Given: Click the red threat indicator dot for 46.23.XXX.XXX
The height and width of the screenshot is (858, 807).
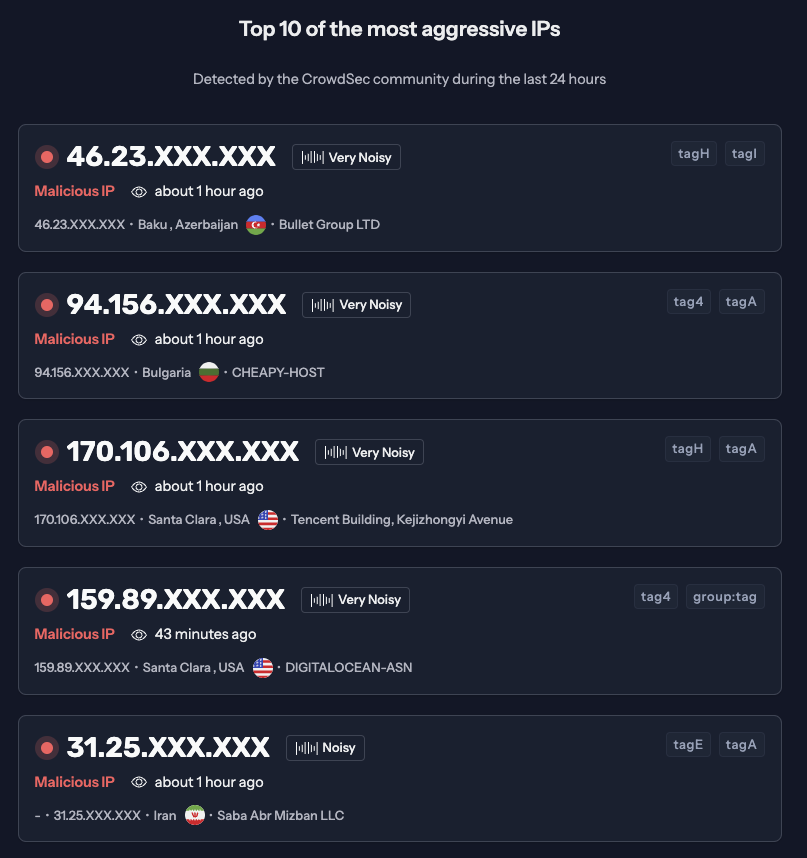Looking at the screenshot, I should point(46,156).
